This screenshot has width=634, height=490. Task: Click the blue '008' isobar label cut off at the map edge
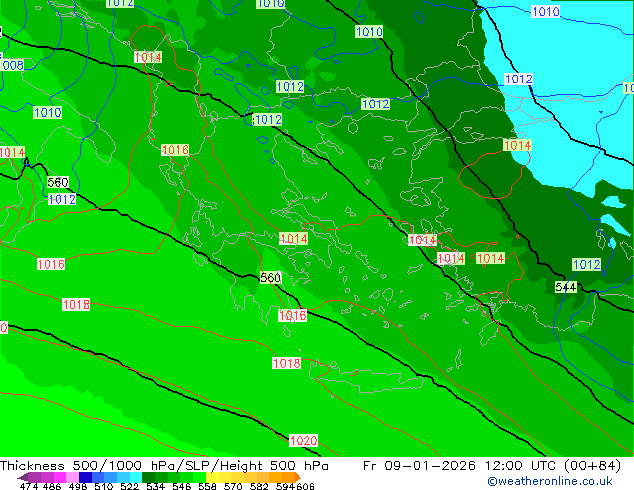pyautogui.click(x=12, y=65)
